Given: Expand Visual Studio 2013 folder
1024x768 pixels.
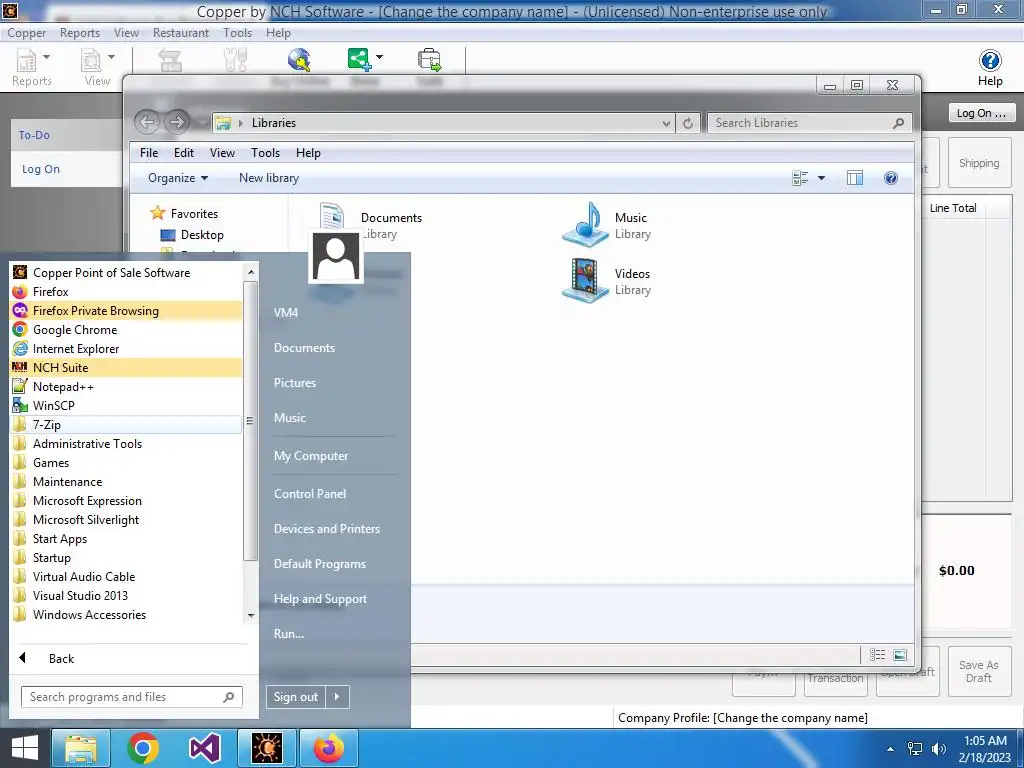Looking at the screenshot, I should coord(126,595).
